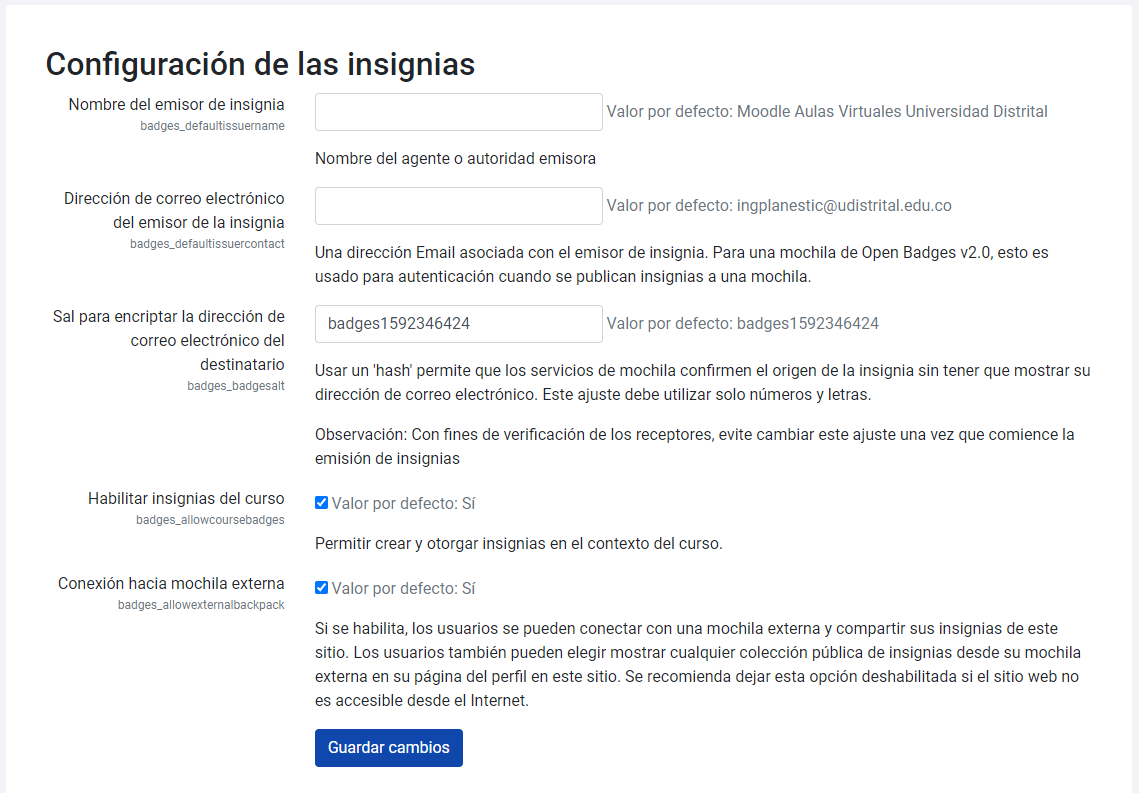The image size is (1139, 793).
Task: Click the badge issuer name input field
Action: pyautogui.click(x=458, y=111)
